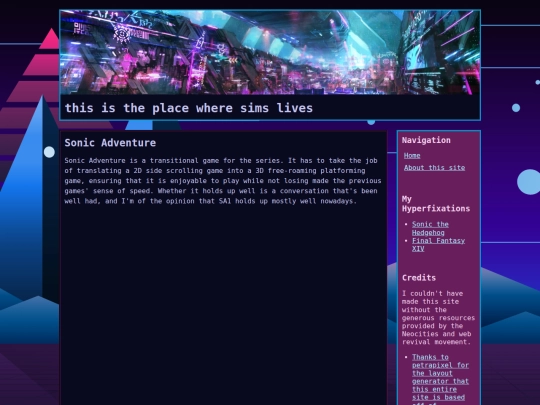Click the Credits paragraph about Neocities
The height and width of the screenshot is (405, 540).
(438, 318)
